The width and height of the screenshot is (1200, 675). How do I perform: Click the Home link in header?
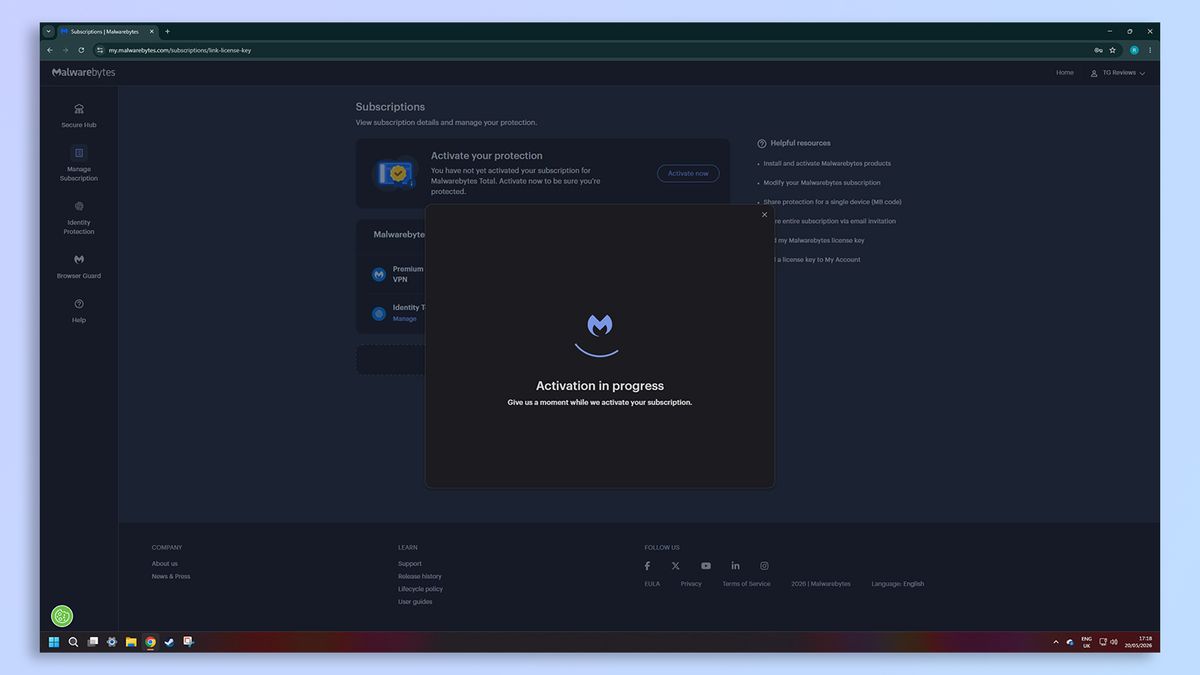point(1065,72)
